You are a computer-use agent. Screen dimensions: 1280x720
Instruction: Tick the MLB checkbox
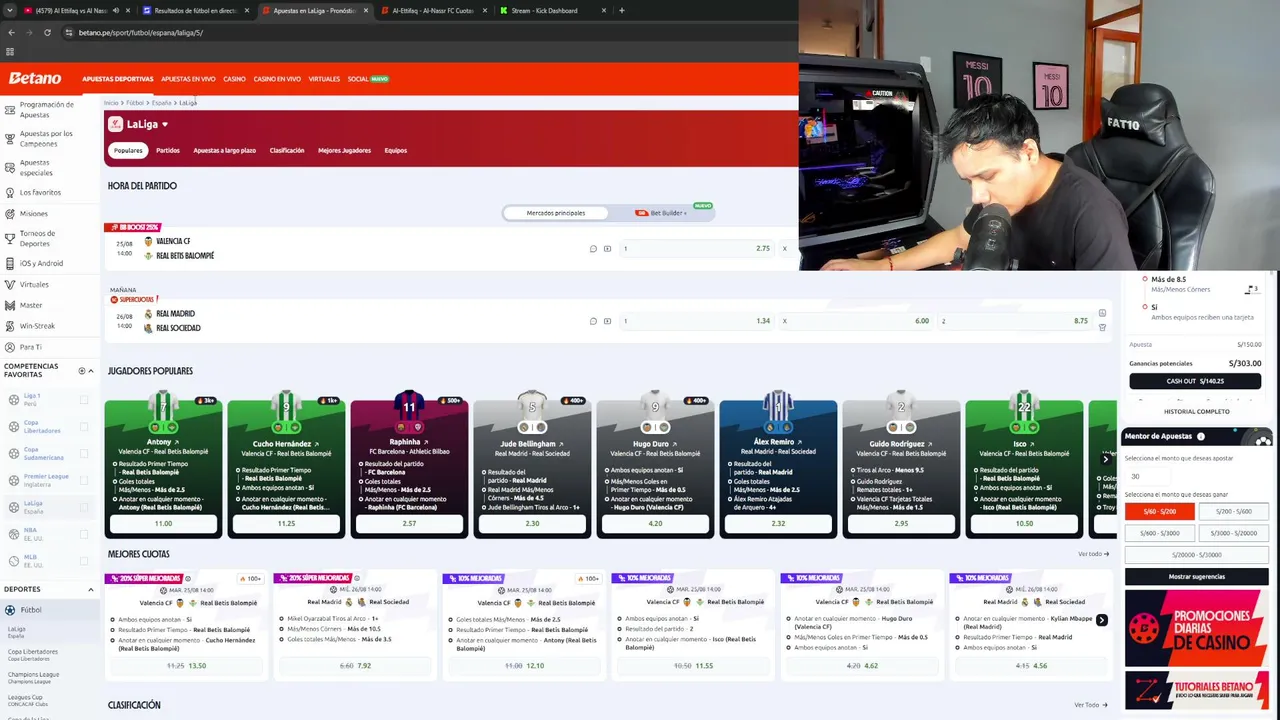[84, 561]
